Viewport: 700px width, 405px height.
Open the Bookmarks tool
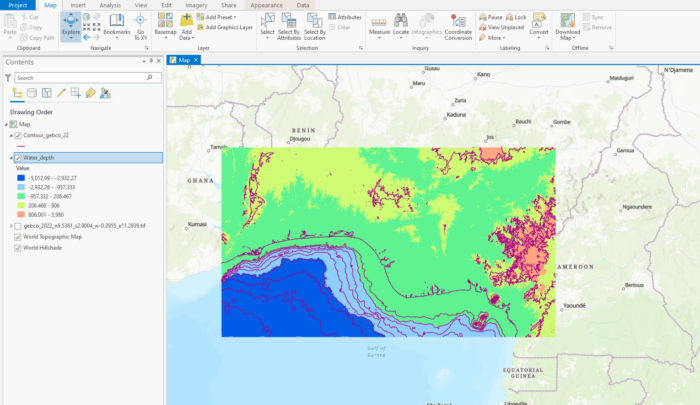(117, 25)
